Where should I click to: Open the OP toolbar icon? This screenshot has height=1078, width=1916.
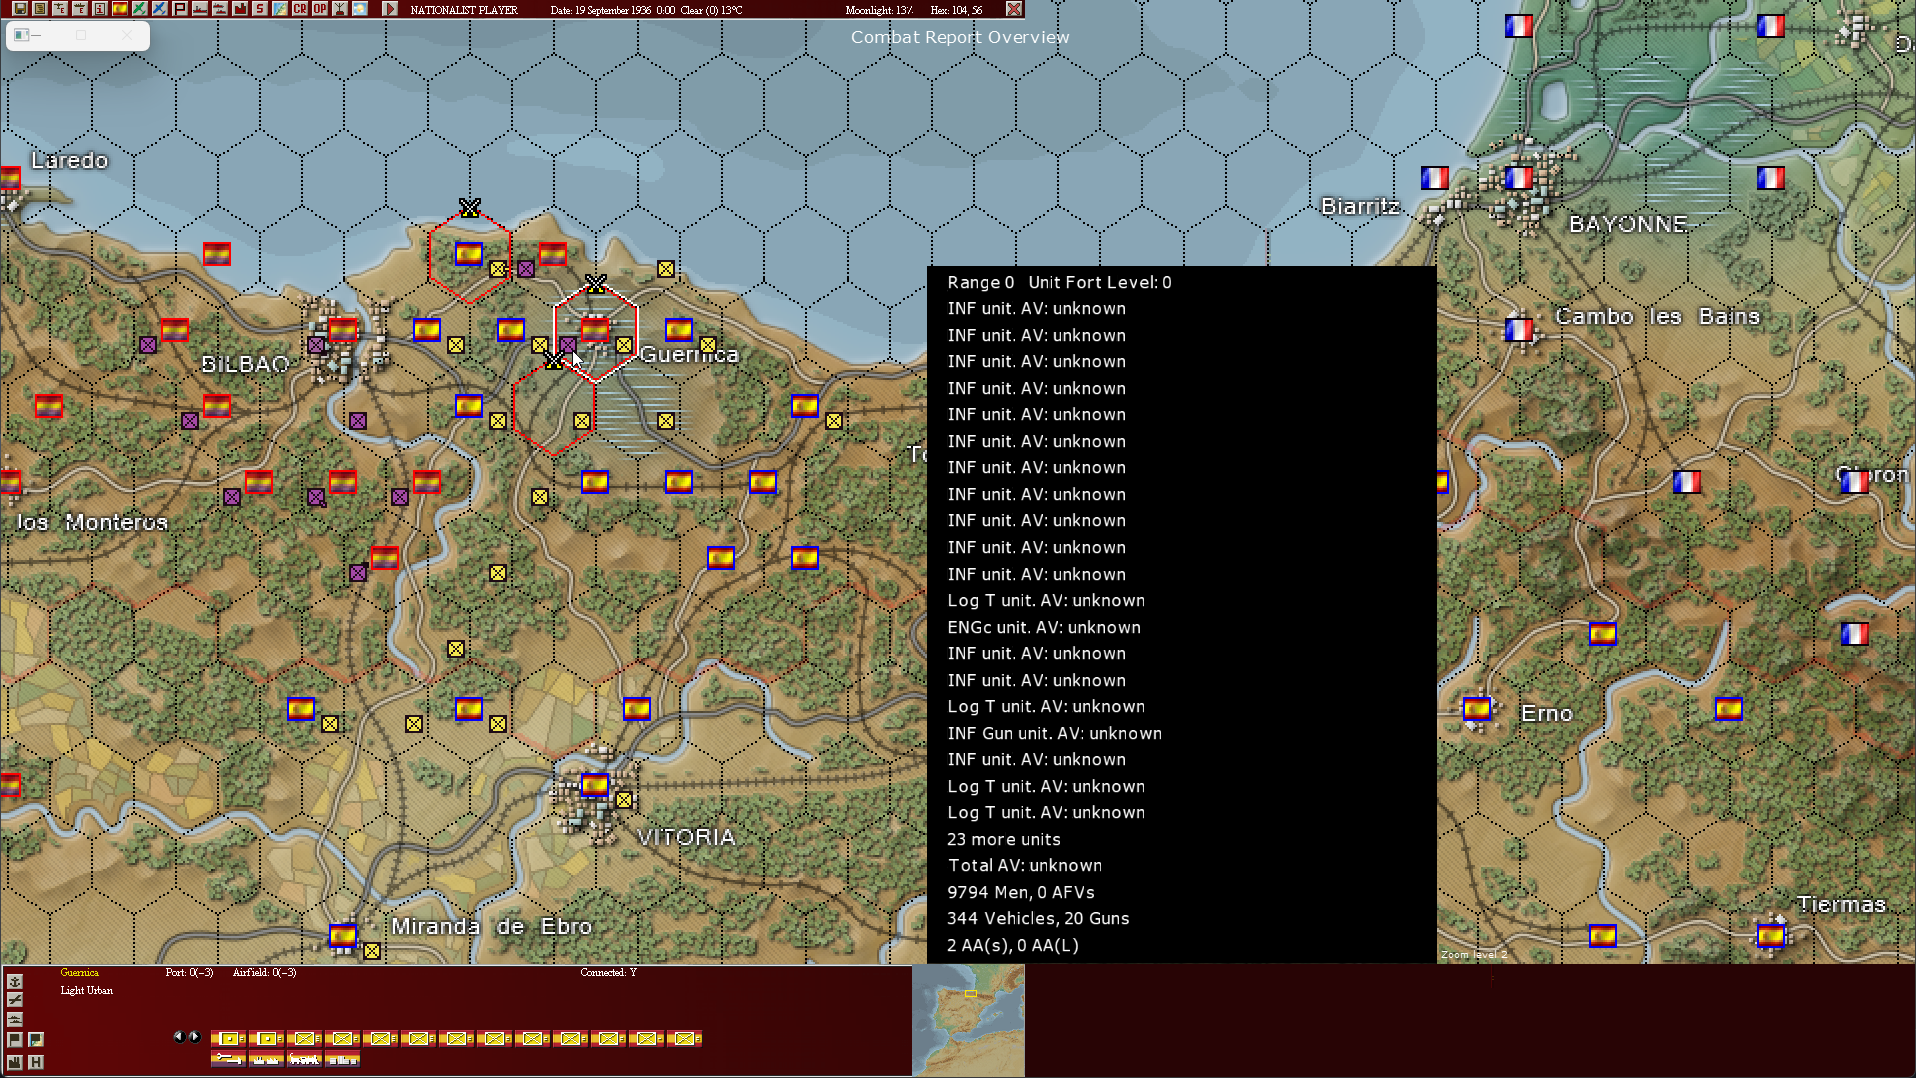(320, 9)
